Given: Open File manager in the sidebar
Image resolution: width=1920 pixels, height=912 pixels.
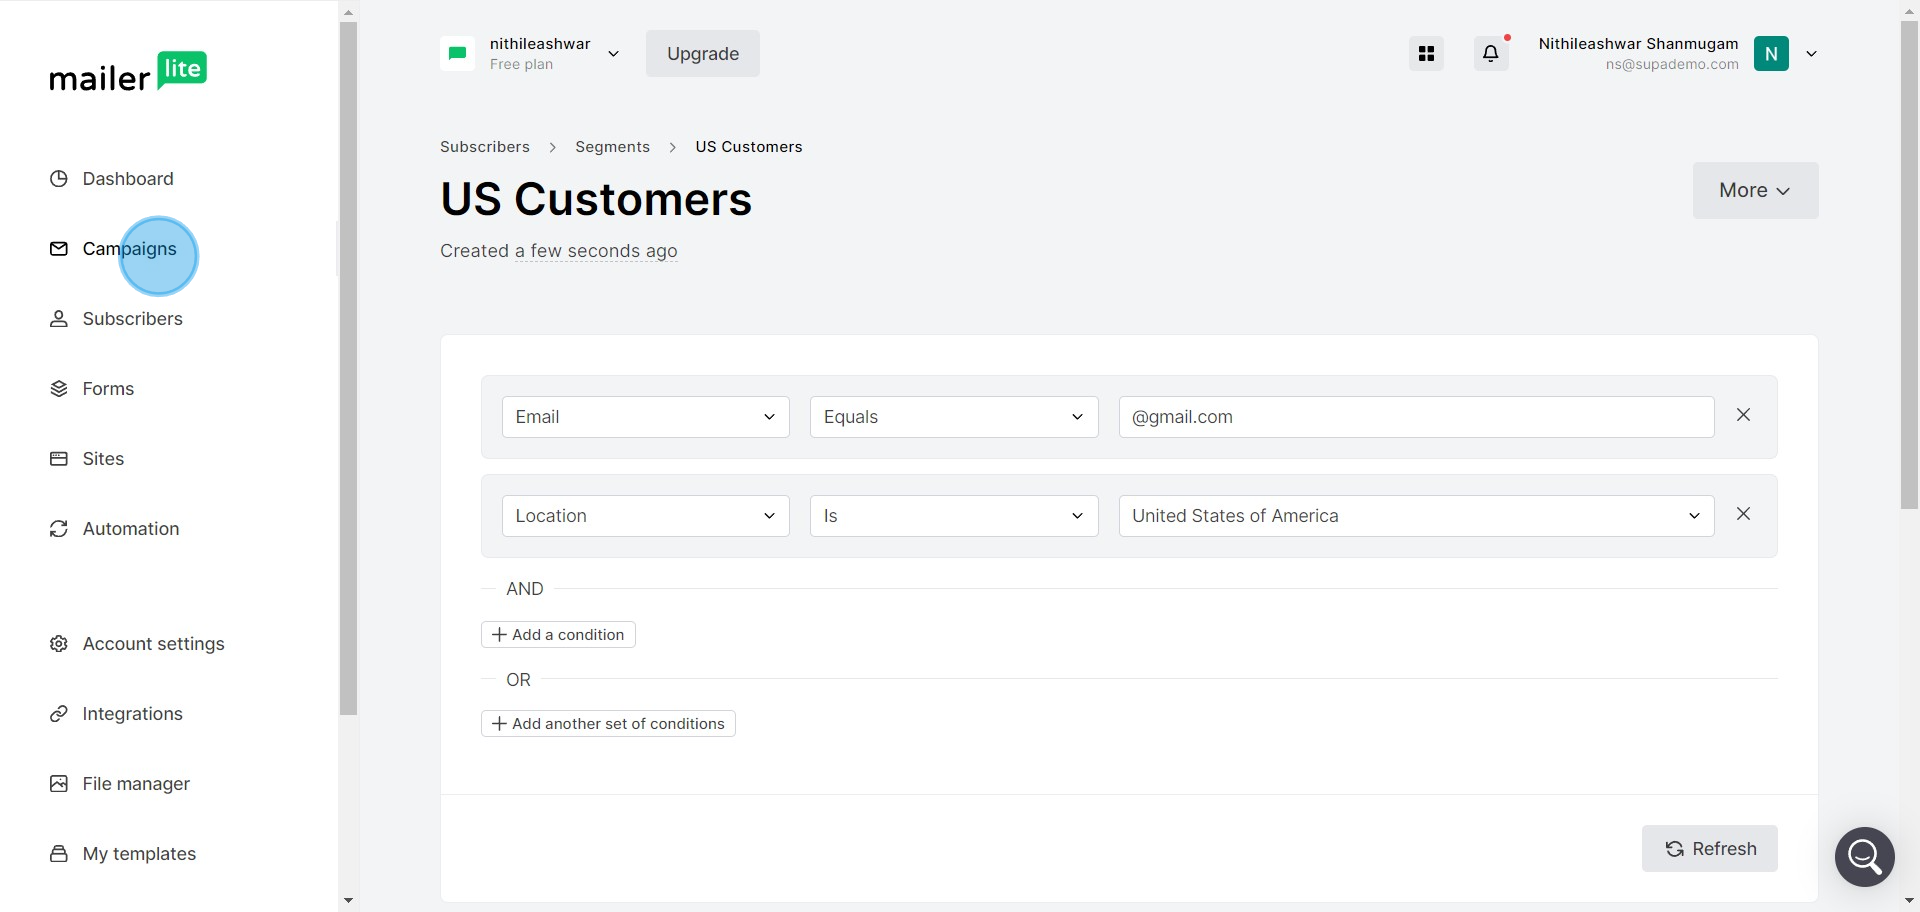Looking at the screenshot, I should click(x=120, y=784).
